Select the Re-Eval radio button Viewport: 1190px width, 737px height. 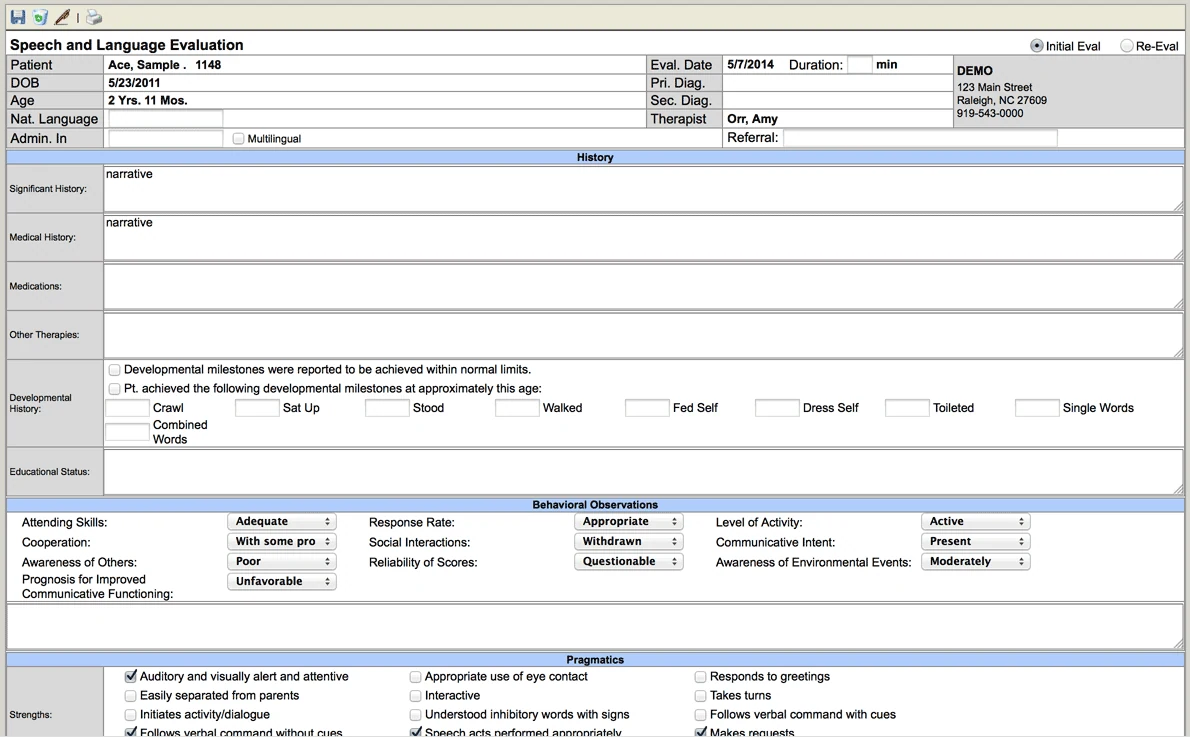[1125, 45]
